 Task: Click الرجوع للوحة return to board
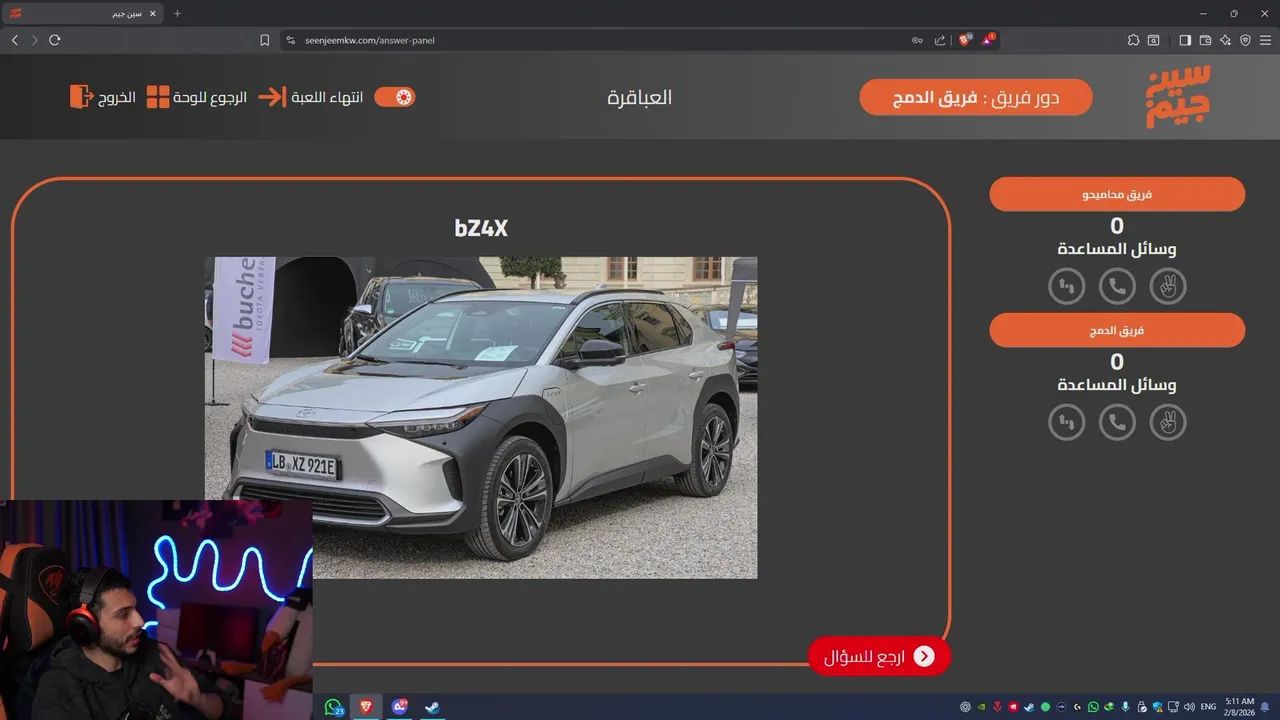(x=197, y=97)
